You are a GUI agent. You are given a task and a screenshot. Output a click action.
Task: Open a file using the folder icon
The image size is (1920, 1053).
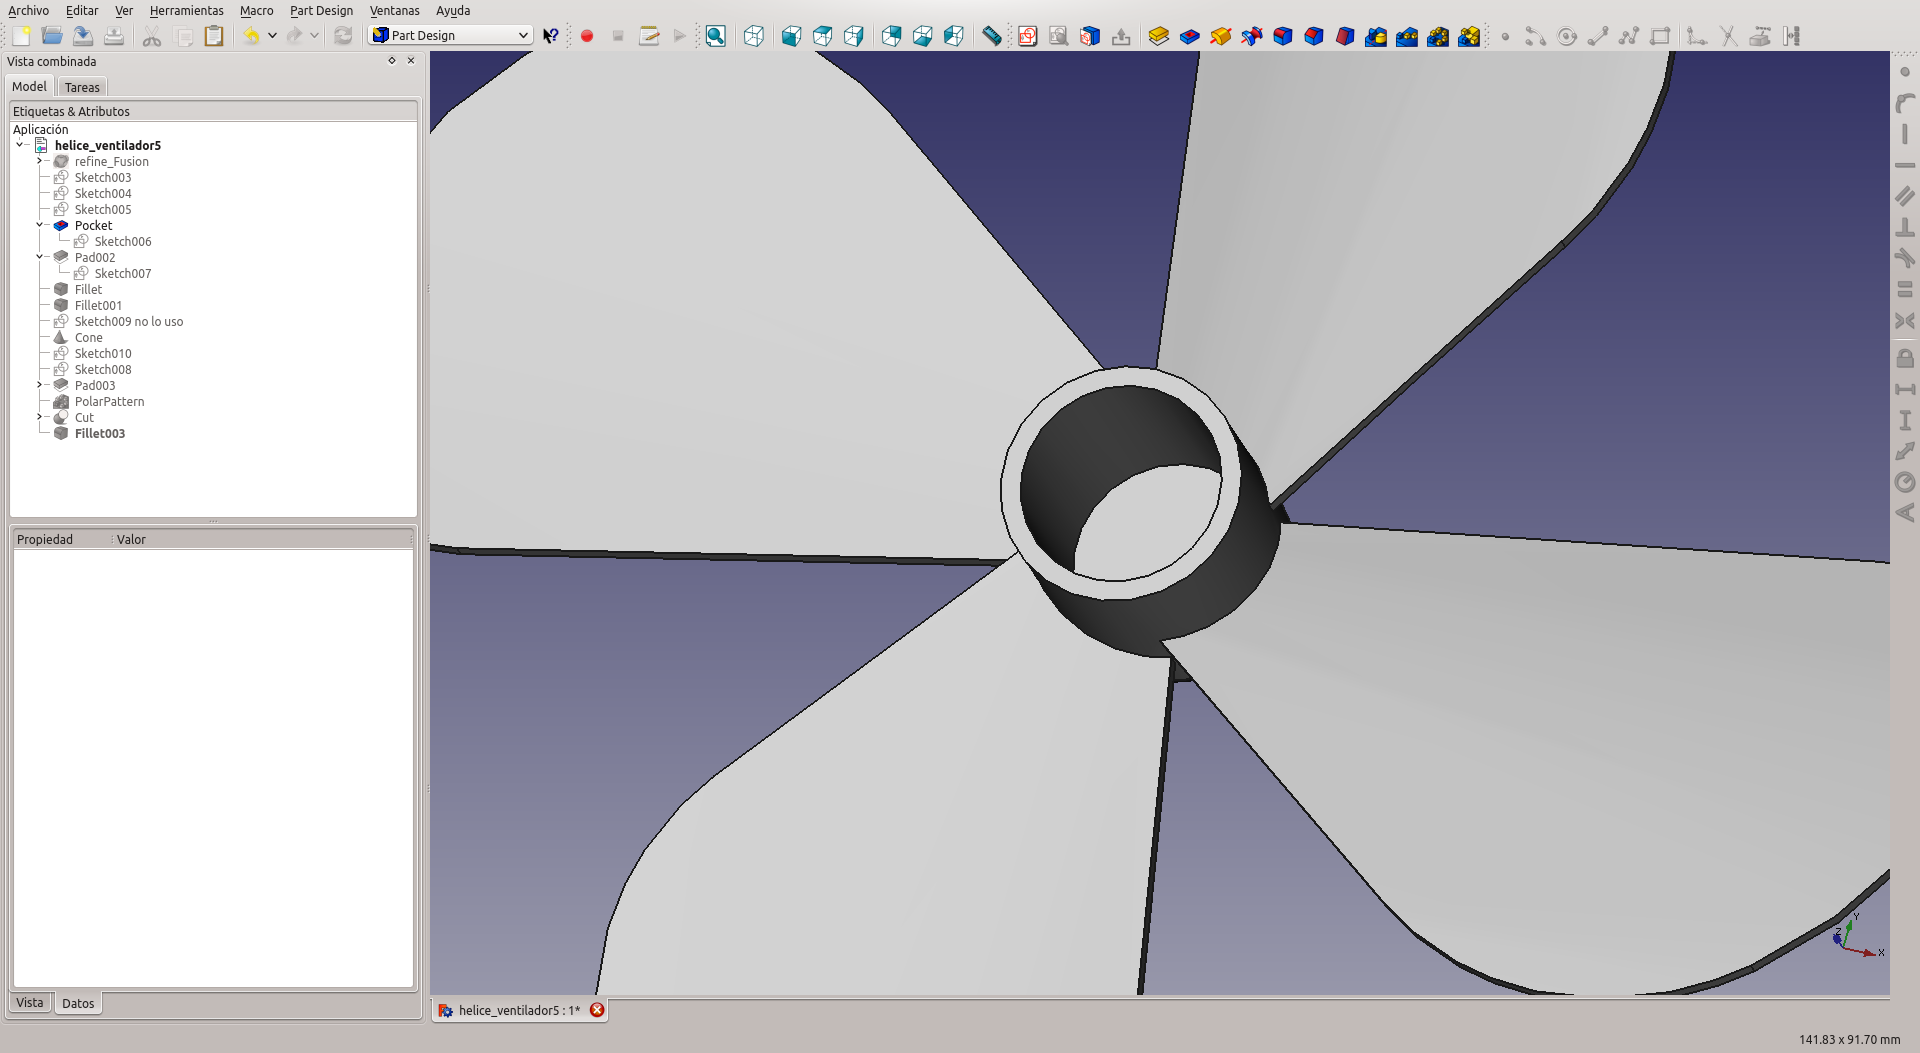pyautogui.click(x=52, y=36)
